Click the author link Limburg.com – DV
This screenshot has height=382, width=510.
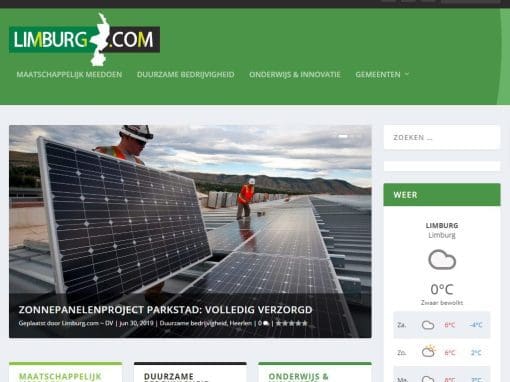click(88, 323)
